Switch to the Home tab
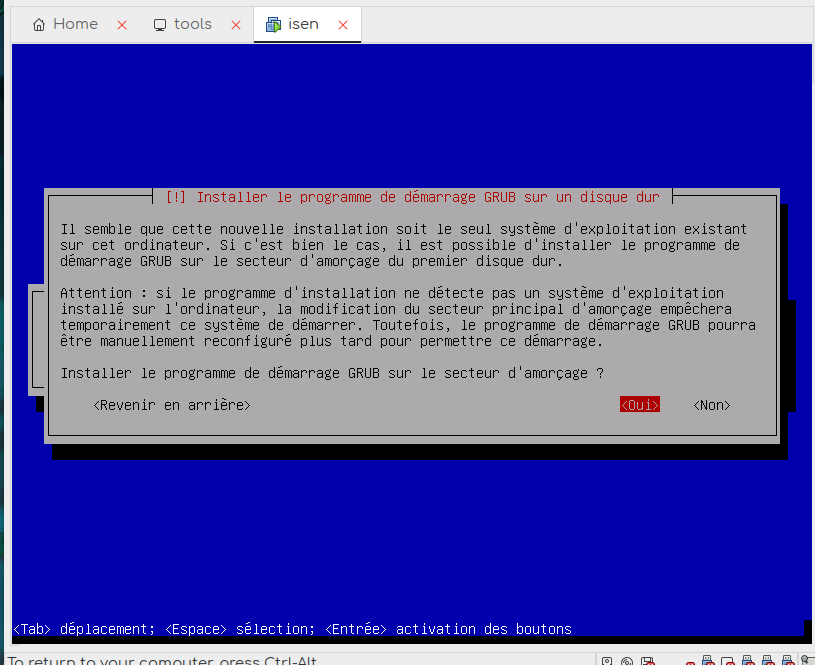This screenshot has width=815, height=665. pyautogui.click(x=75, y=25)
